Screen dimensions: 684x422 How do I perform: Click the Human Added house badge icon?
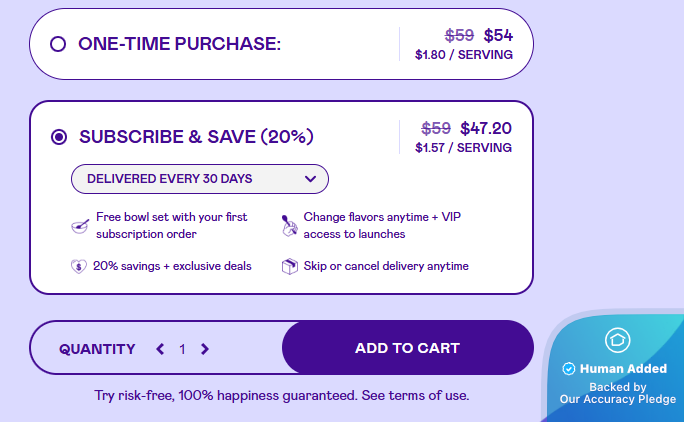[x=617, y=340]
